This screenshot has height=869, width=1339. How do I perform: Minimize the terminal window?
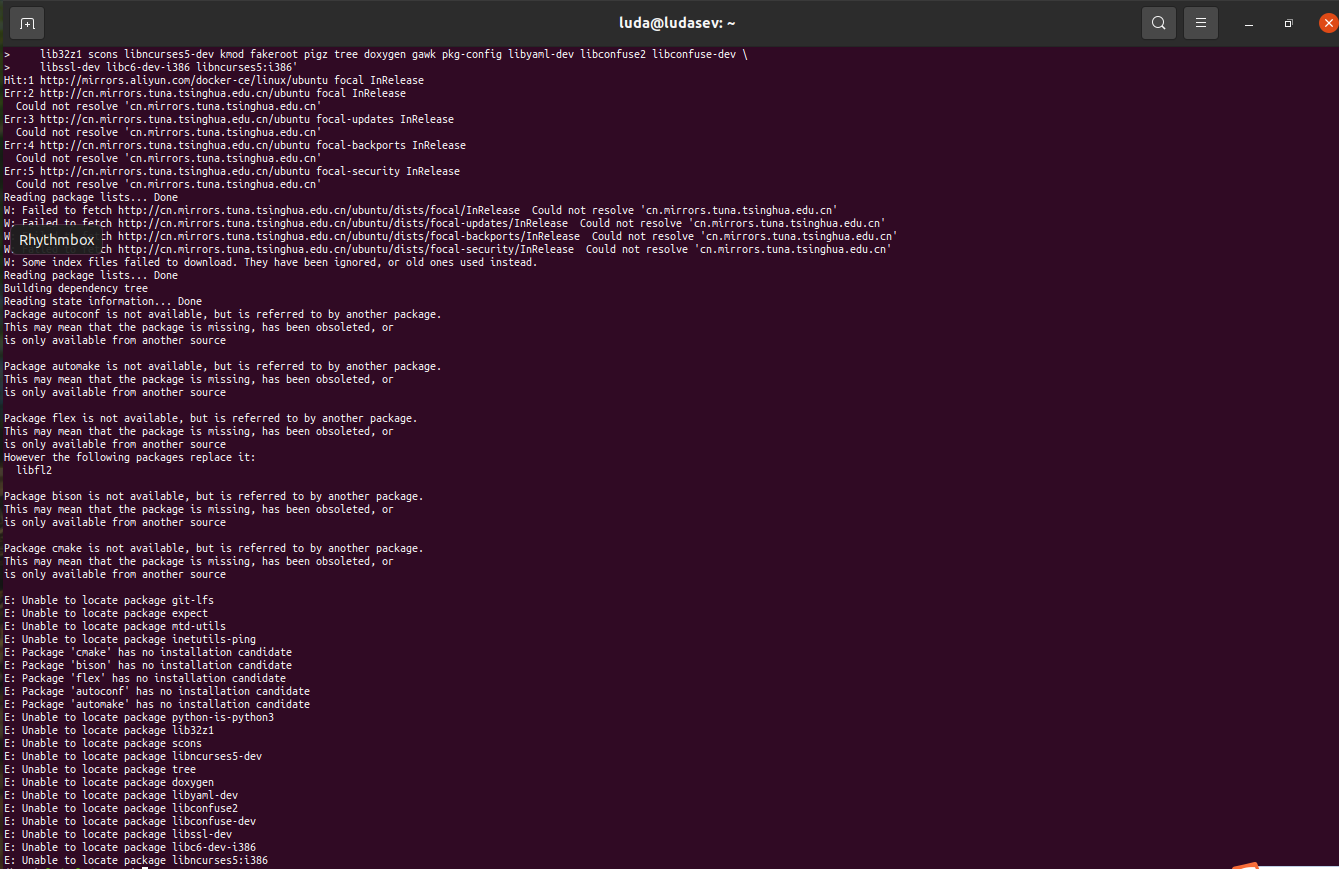pos(1249,23)
